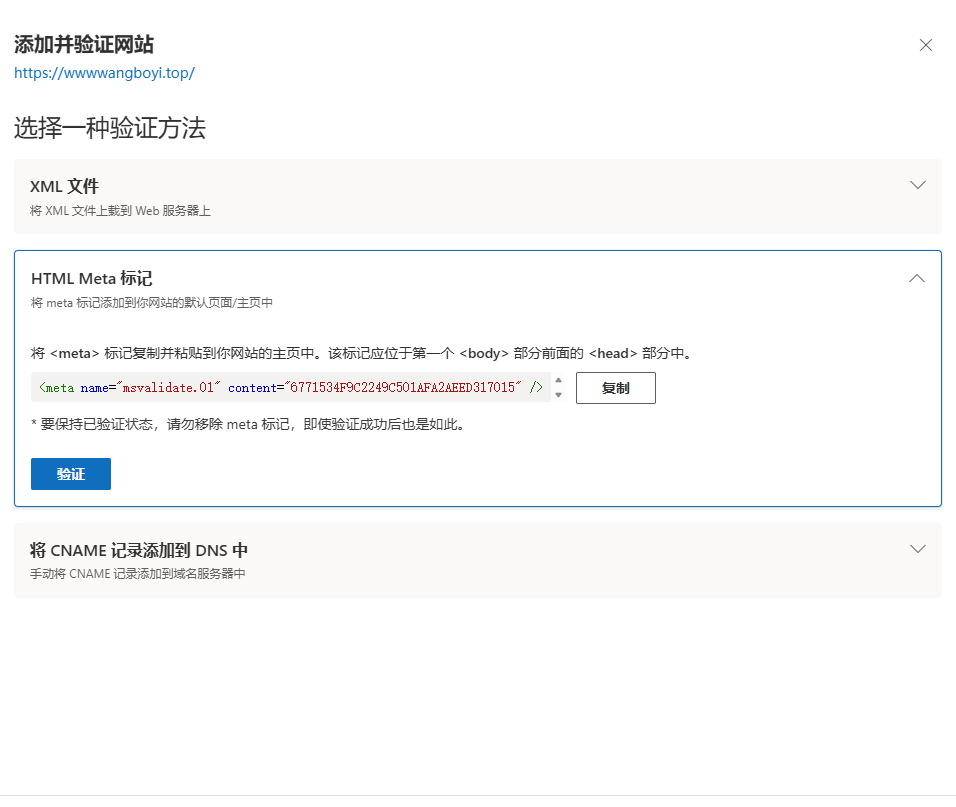Click the 添加并验证网站 dialog title

click(84, 45)
